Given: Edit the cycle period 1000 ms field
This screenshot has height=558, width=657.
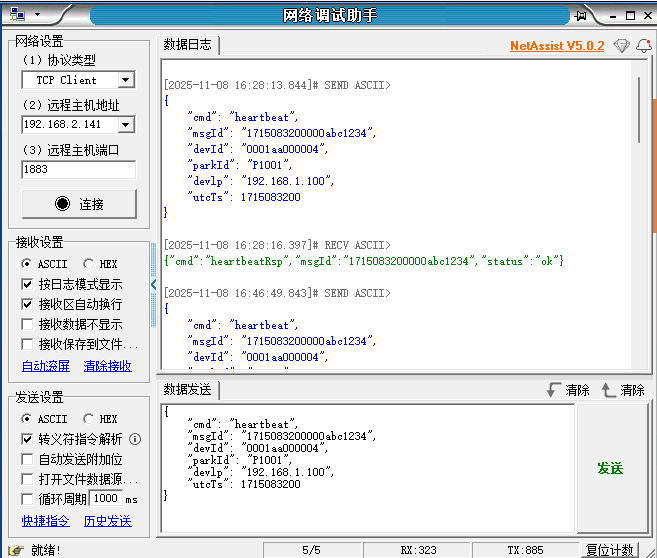Looking at the screenshot, I should point(106,499).
